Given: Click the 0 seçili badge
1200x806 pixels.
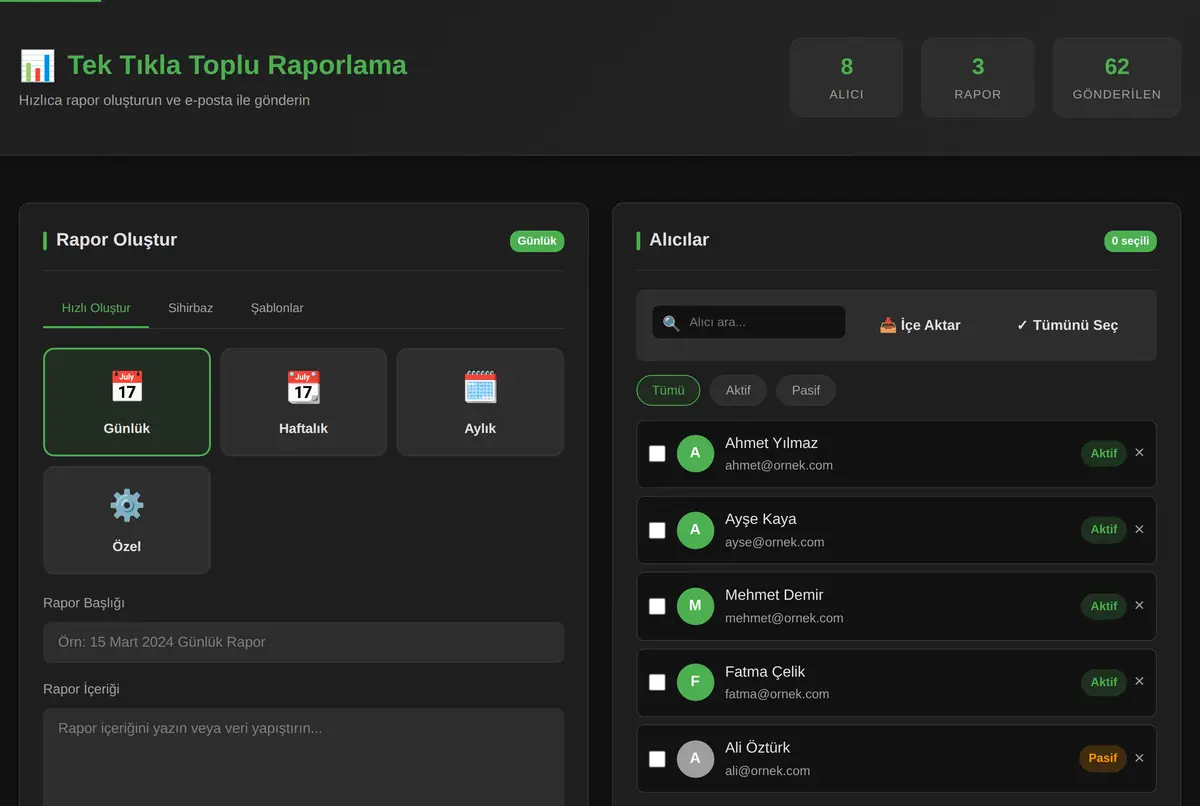Looking at the screenshot, I should (x=1130, y=241).
